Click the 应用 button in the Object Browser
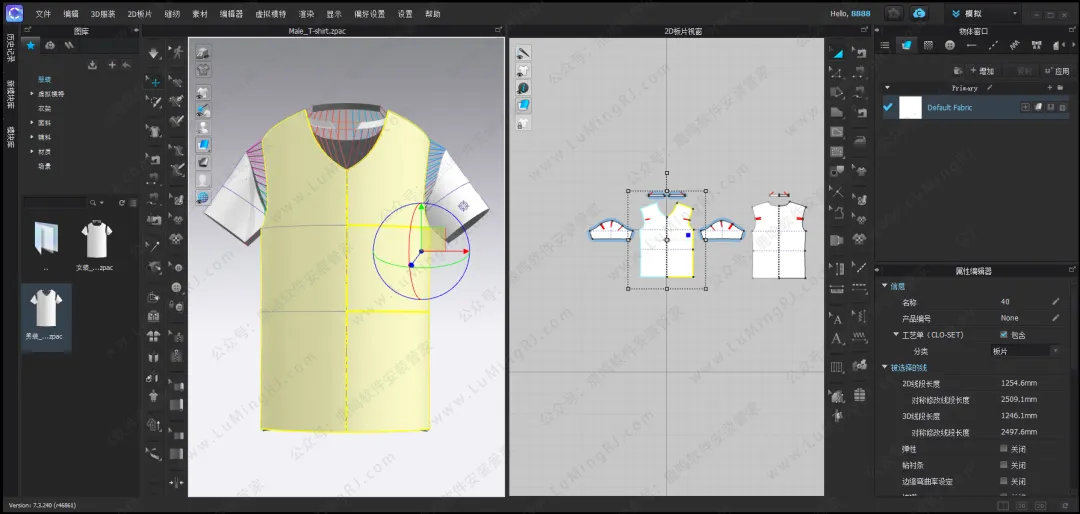Image resolution: width=1080 pixels, height=514 pixels. [x=1056, y=71]
